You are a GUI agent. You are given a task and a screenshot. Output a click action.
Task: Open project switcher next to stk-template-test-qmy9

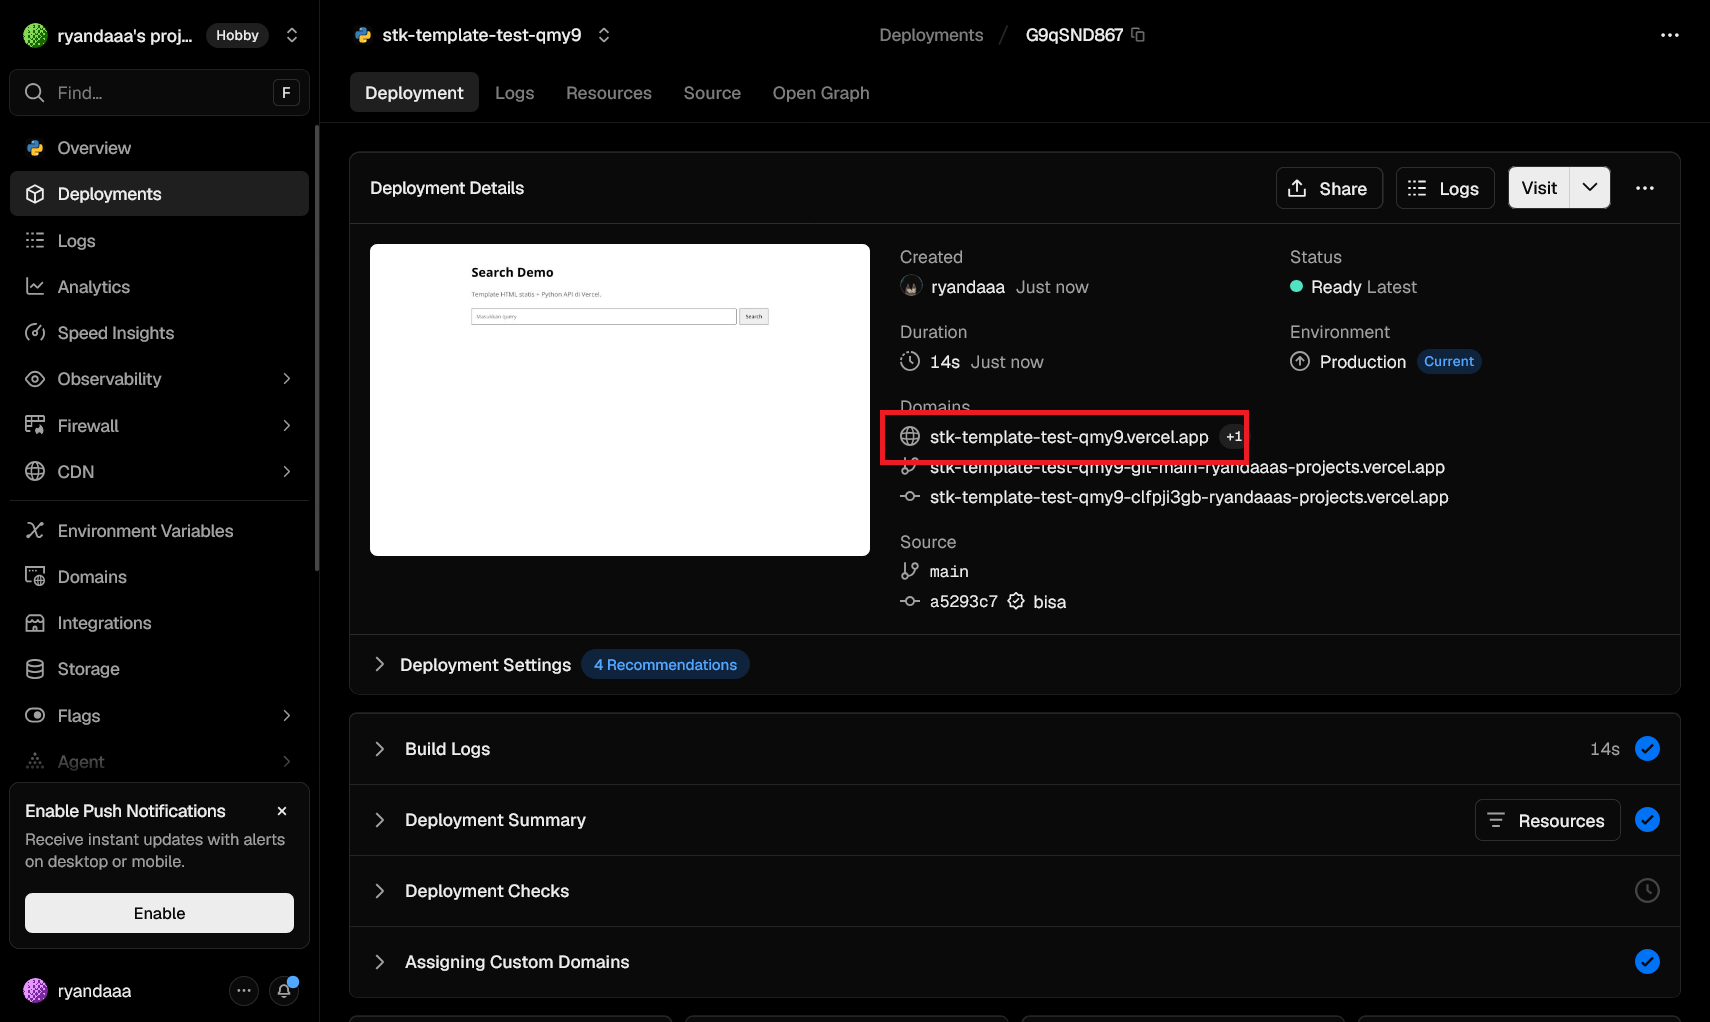click(x=604, y=35)
